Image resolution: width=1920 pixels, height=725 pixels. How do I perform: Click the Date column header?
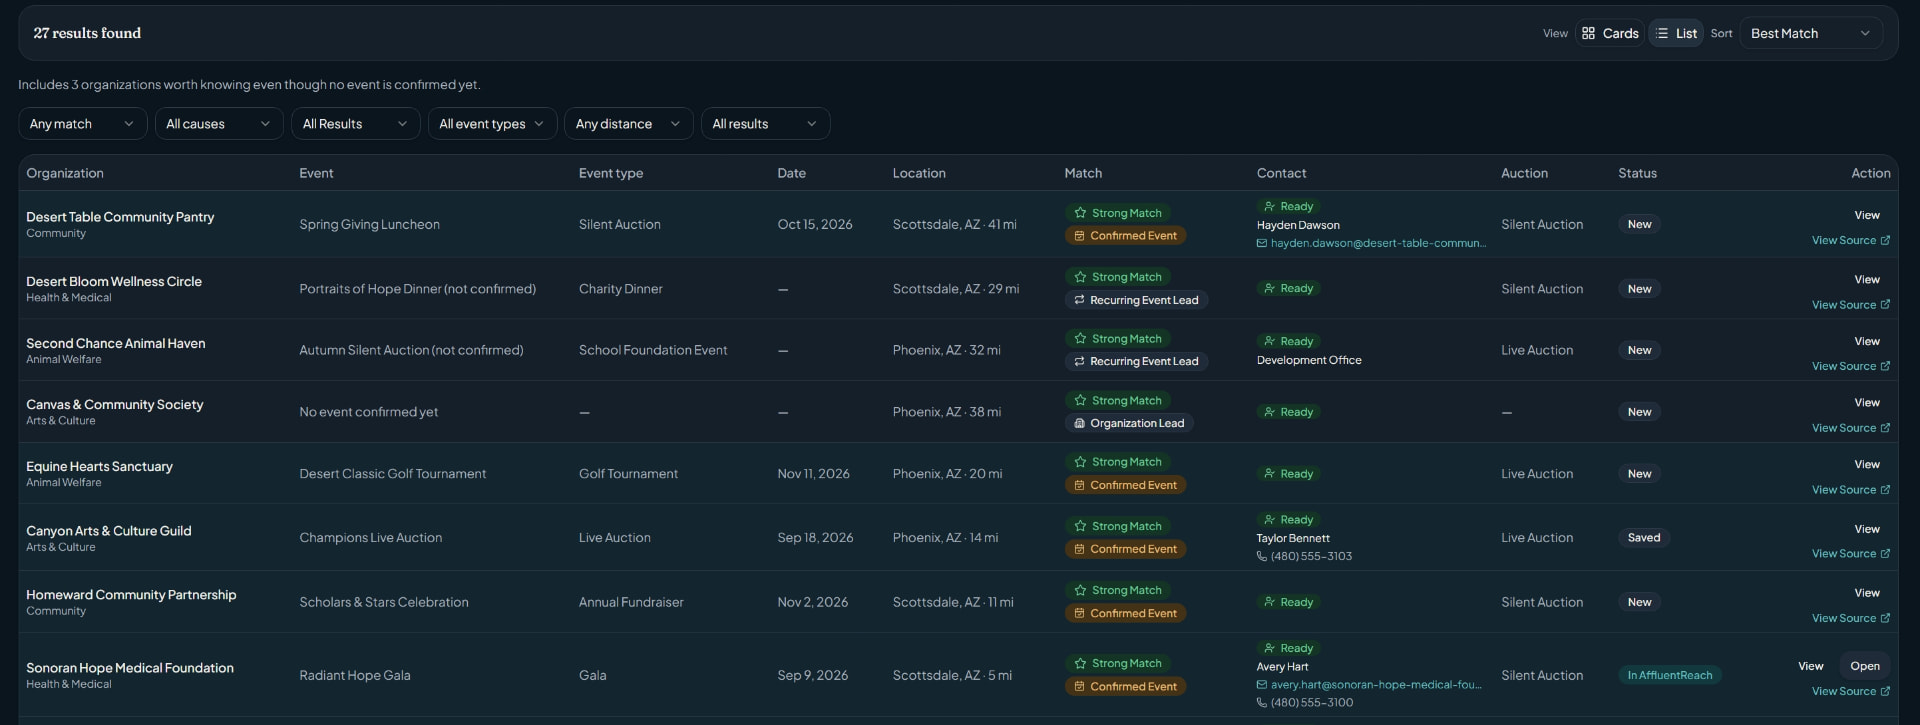(x=791, y=173)
